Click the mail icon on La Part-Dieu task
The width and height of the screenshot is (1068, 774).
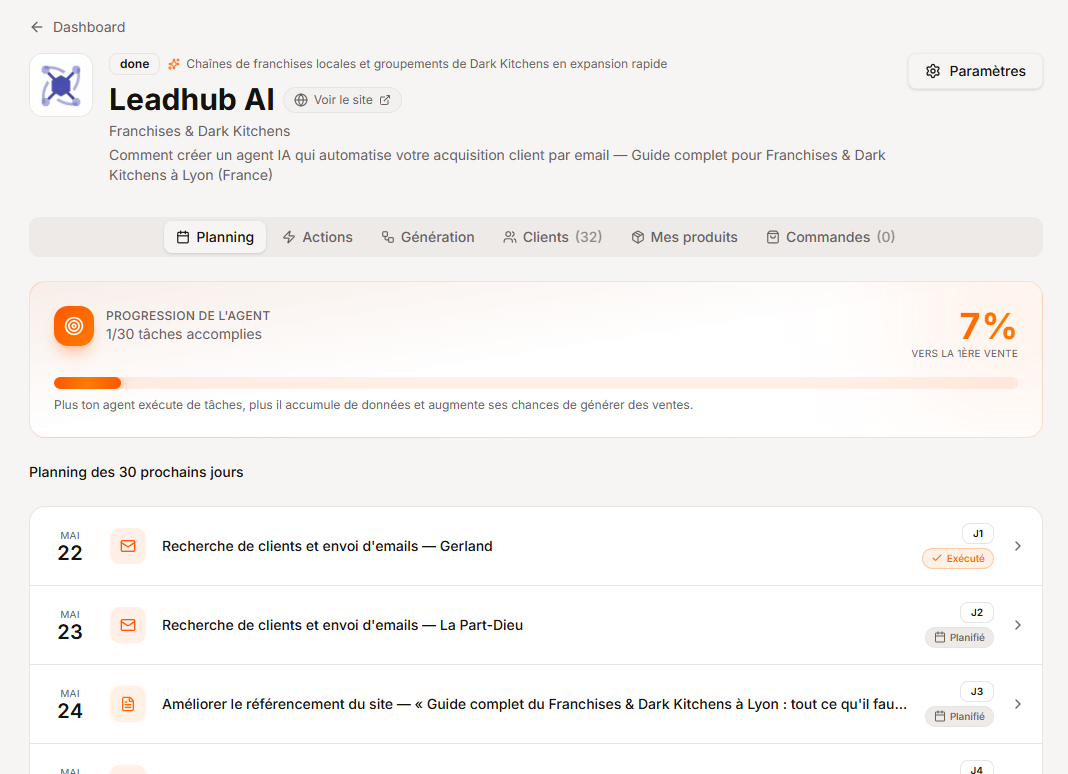point(128,625)
